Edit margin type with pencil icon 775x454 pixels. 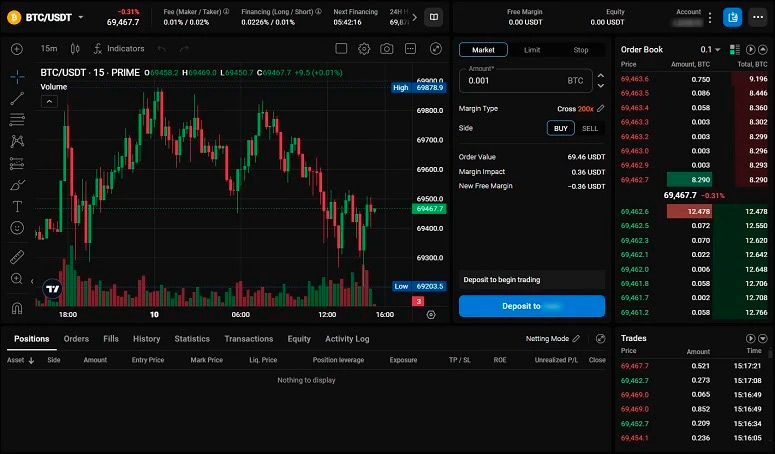tap(600, 108)
